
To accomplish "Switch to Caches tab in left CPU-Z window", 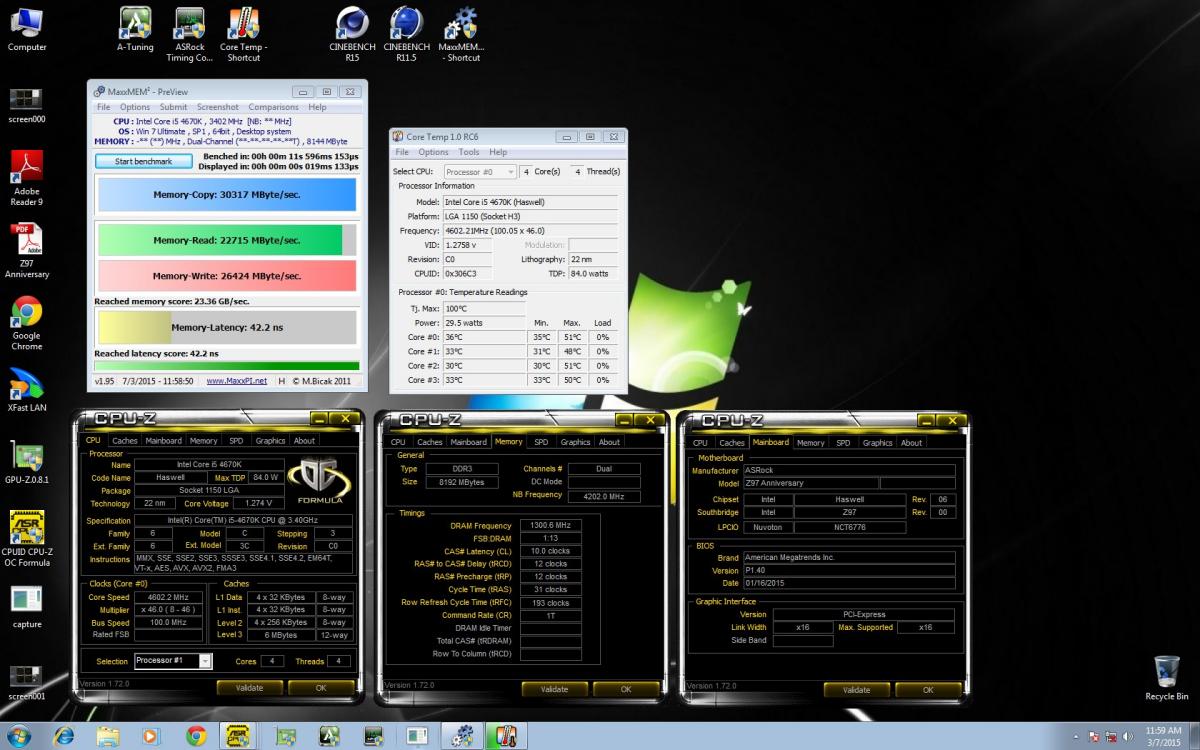I will (x=125, y=441).
